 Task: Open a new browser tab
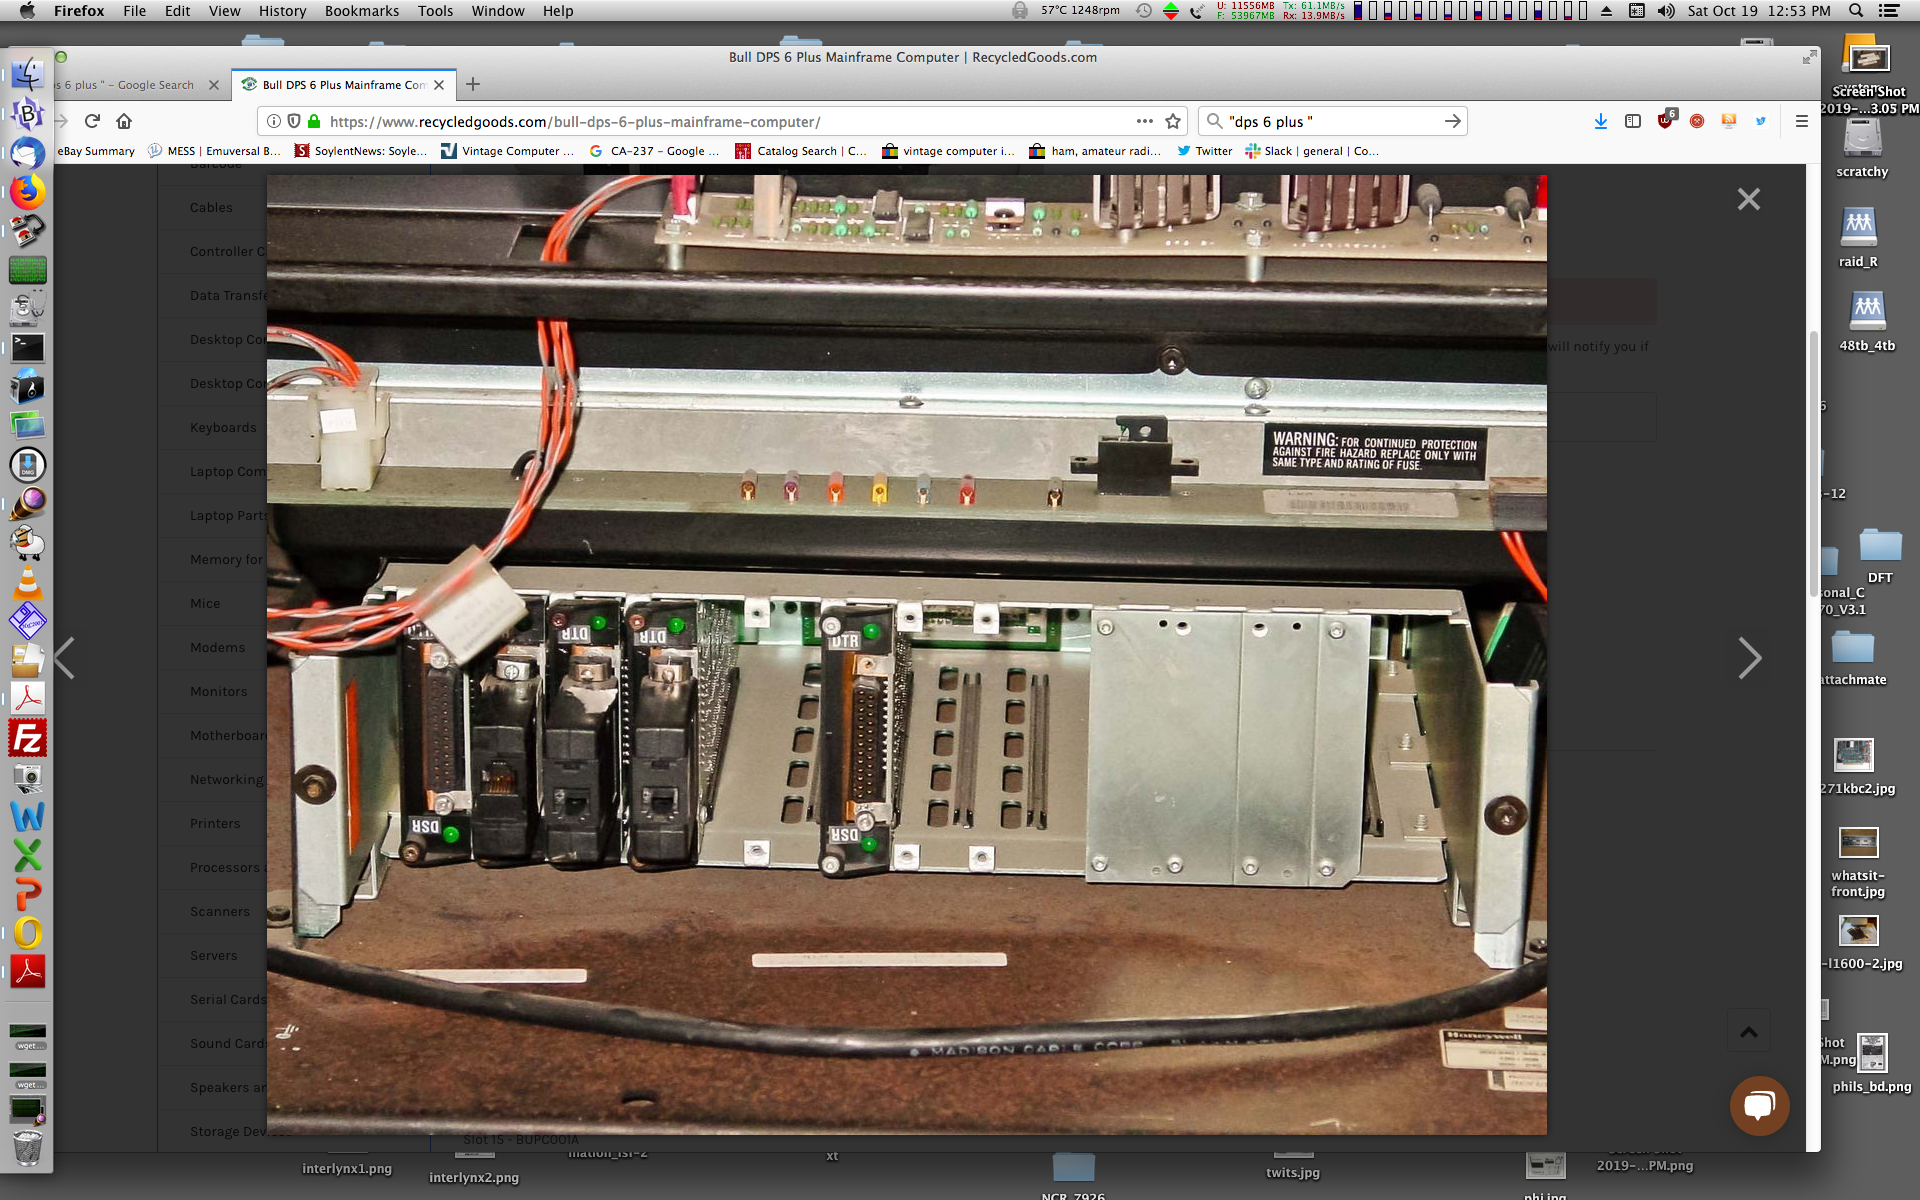(473, 85)
